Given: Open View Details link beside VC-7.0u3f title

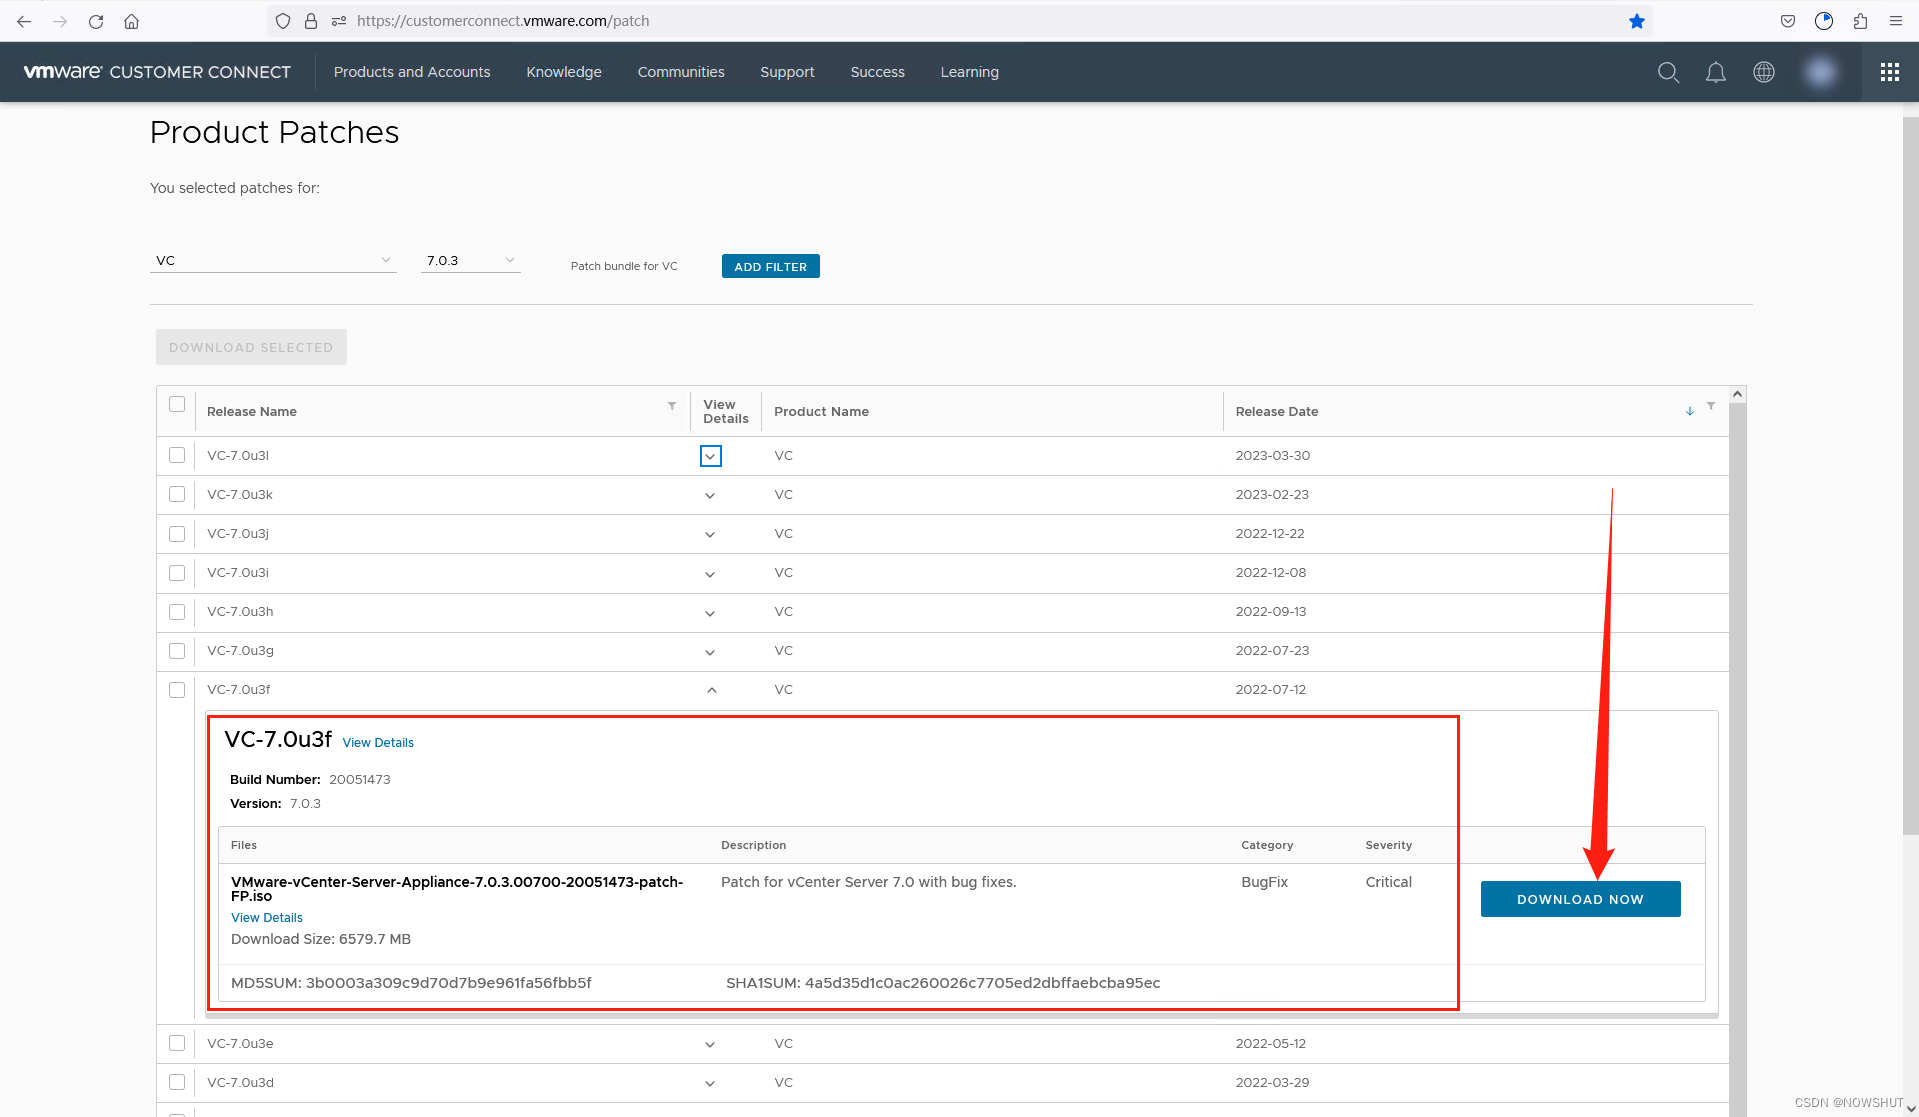Looking at the screenshot, I should click(x=378, y=742).
